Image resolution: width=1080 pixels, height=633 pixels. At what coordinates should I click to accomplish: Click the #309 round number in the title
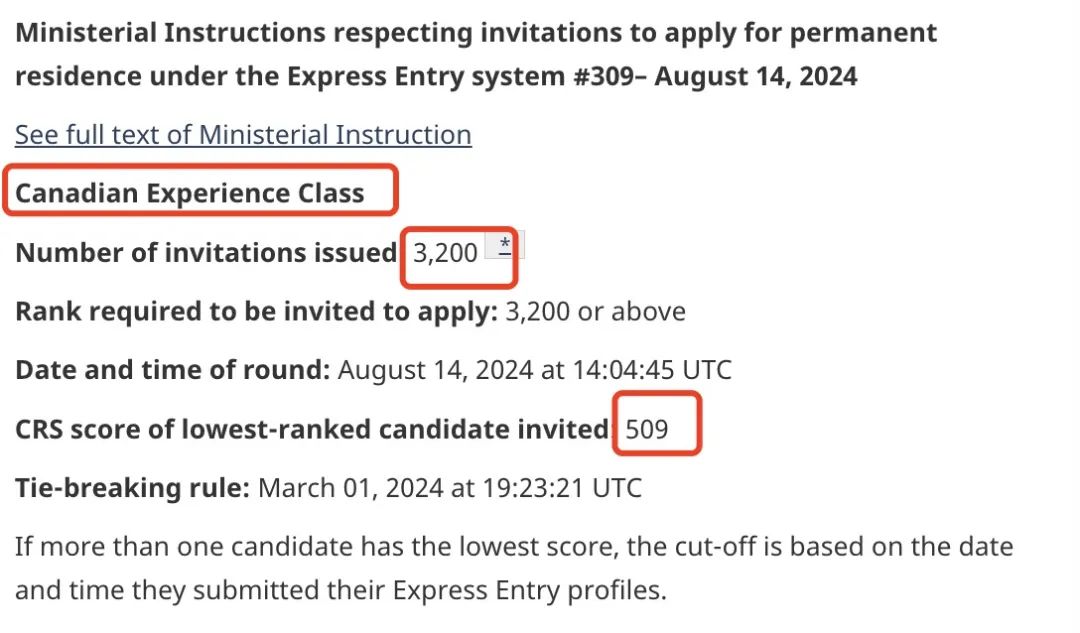(603, 76)
